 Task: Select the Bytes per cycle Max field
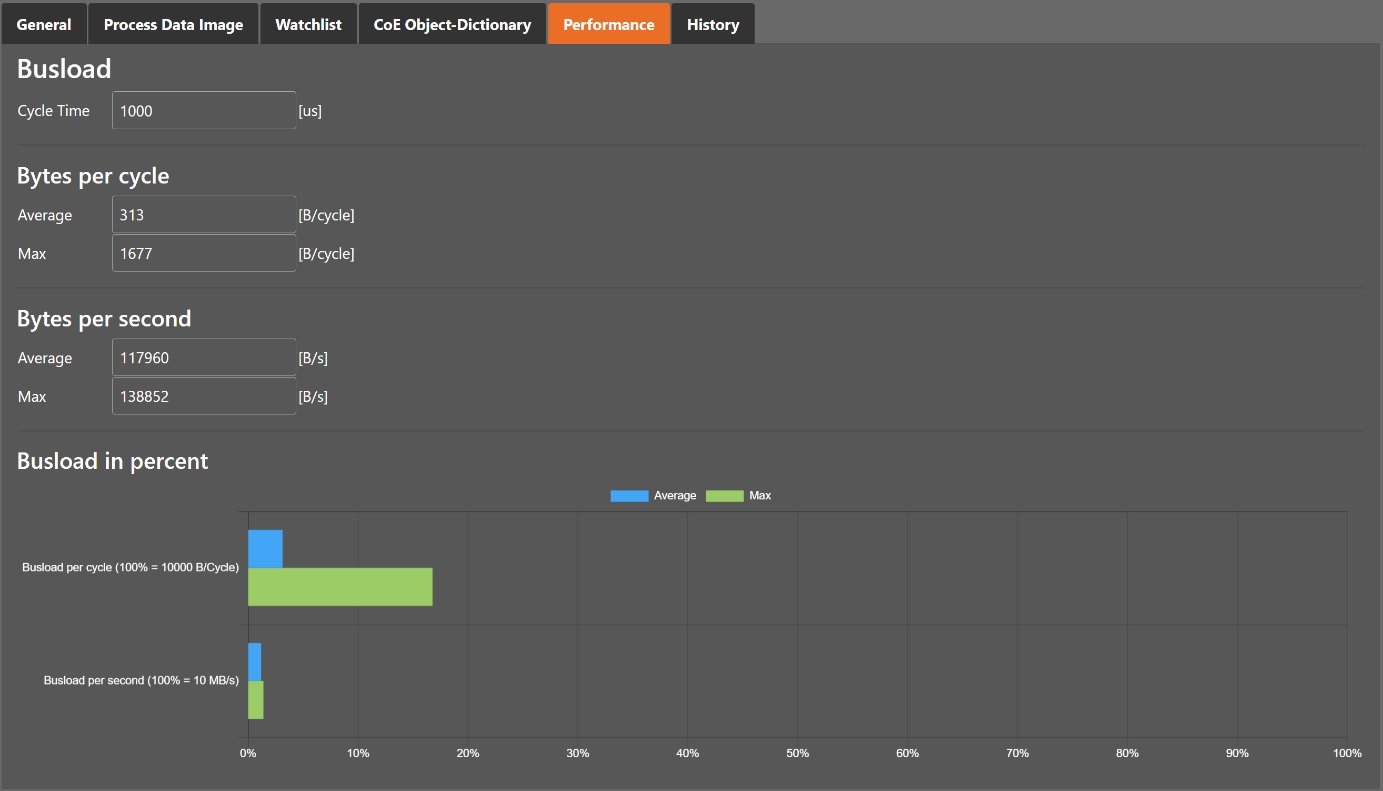(x=204, y=254)
